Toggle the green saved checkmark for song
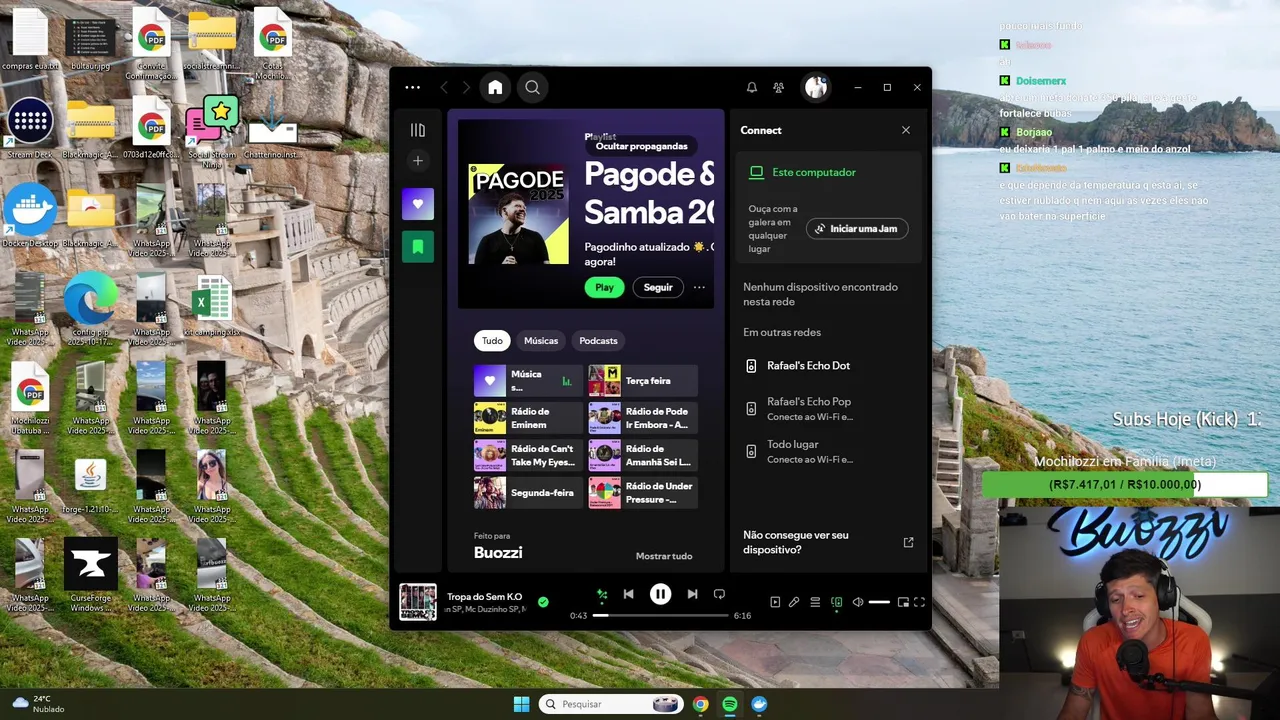This screenshot has width=1280, height=720. [543, 602]
